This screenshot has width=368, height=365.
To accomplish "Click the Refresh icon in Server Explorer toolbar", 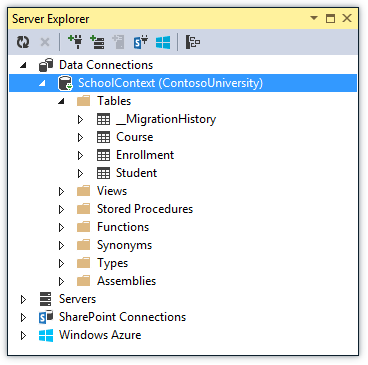I will 23,42.
